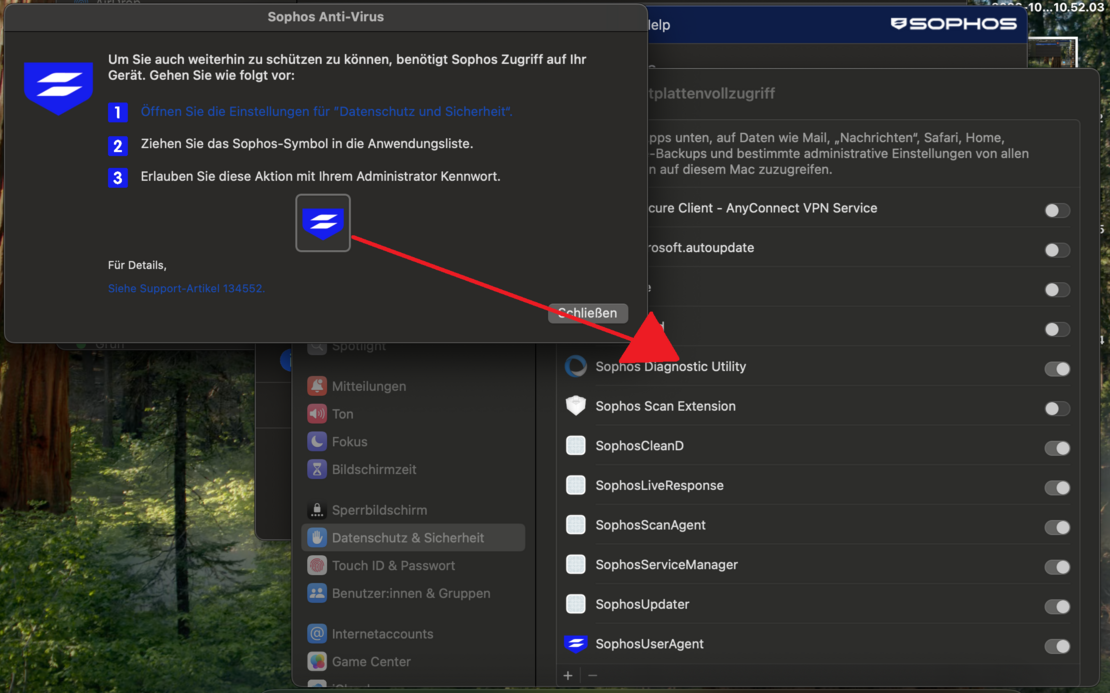Enable the Sophos Scan Extension switch

pos(1057,408)
